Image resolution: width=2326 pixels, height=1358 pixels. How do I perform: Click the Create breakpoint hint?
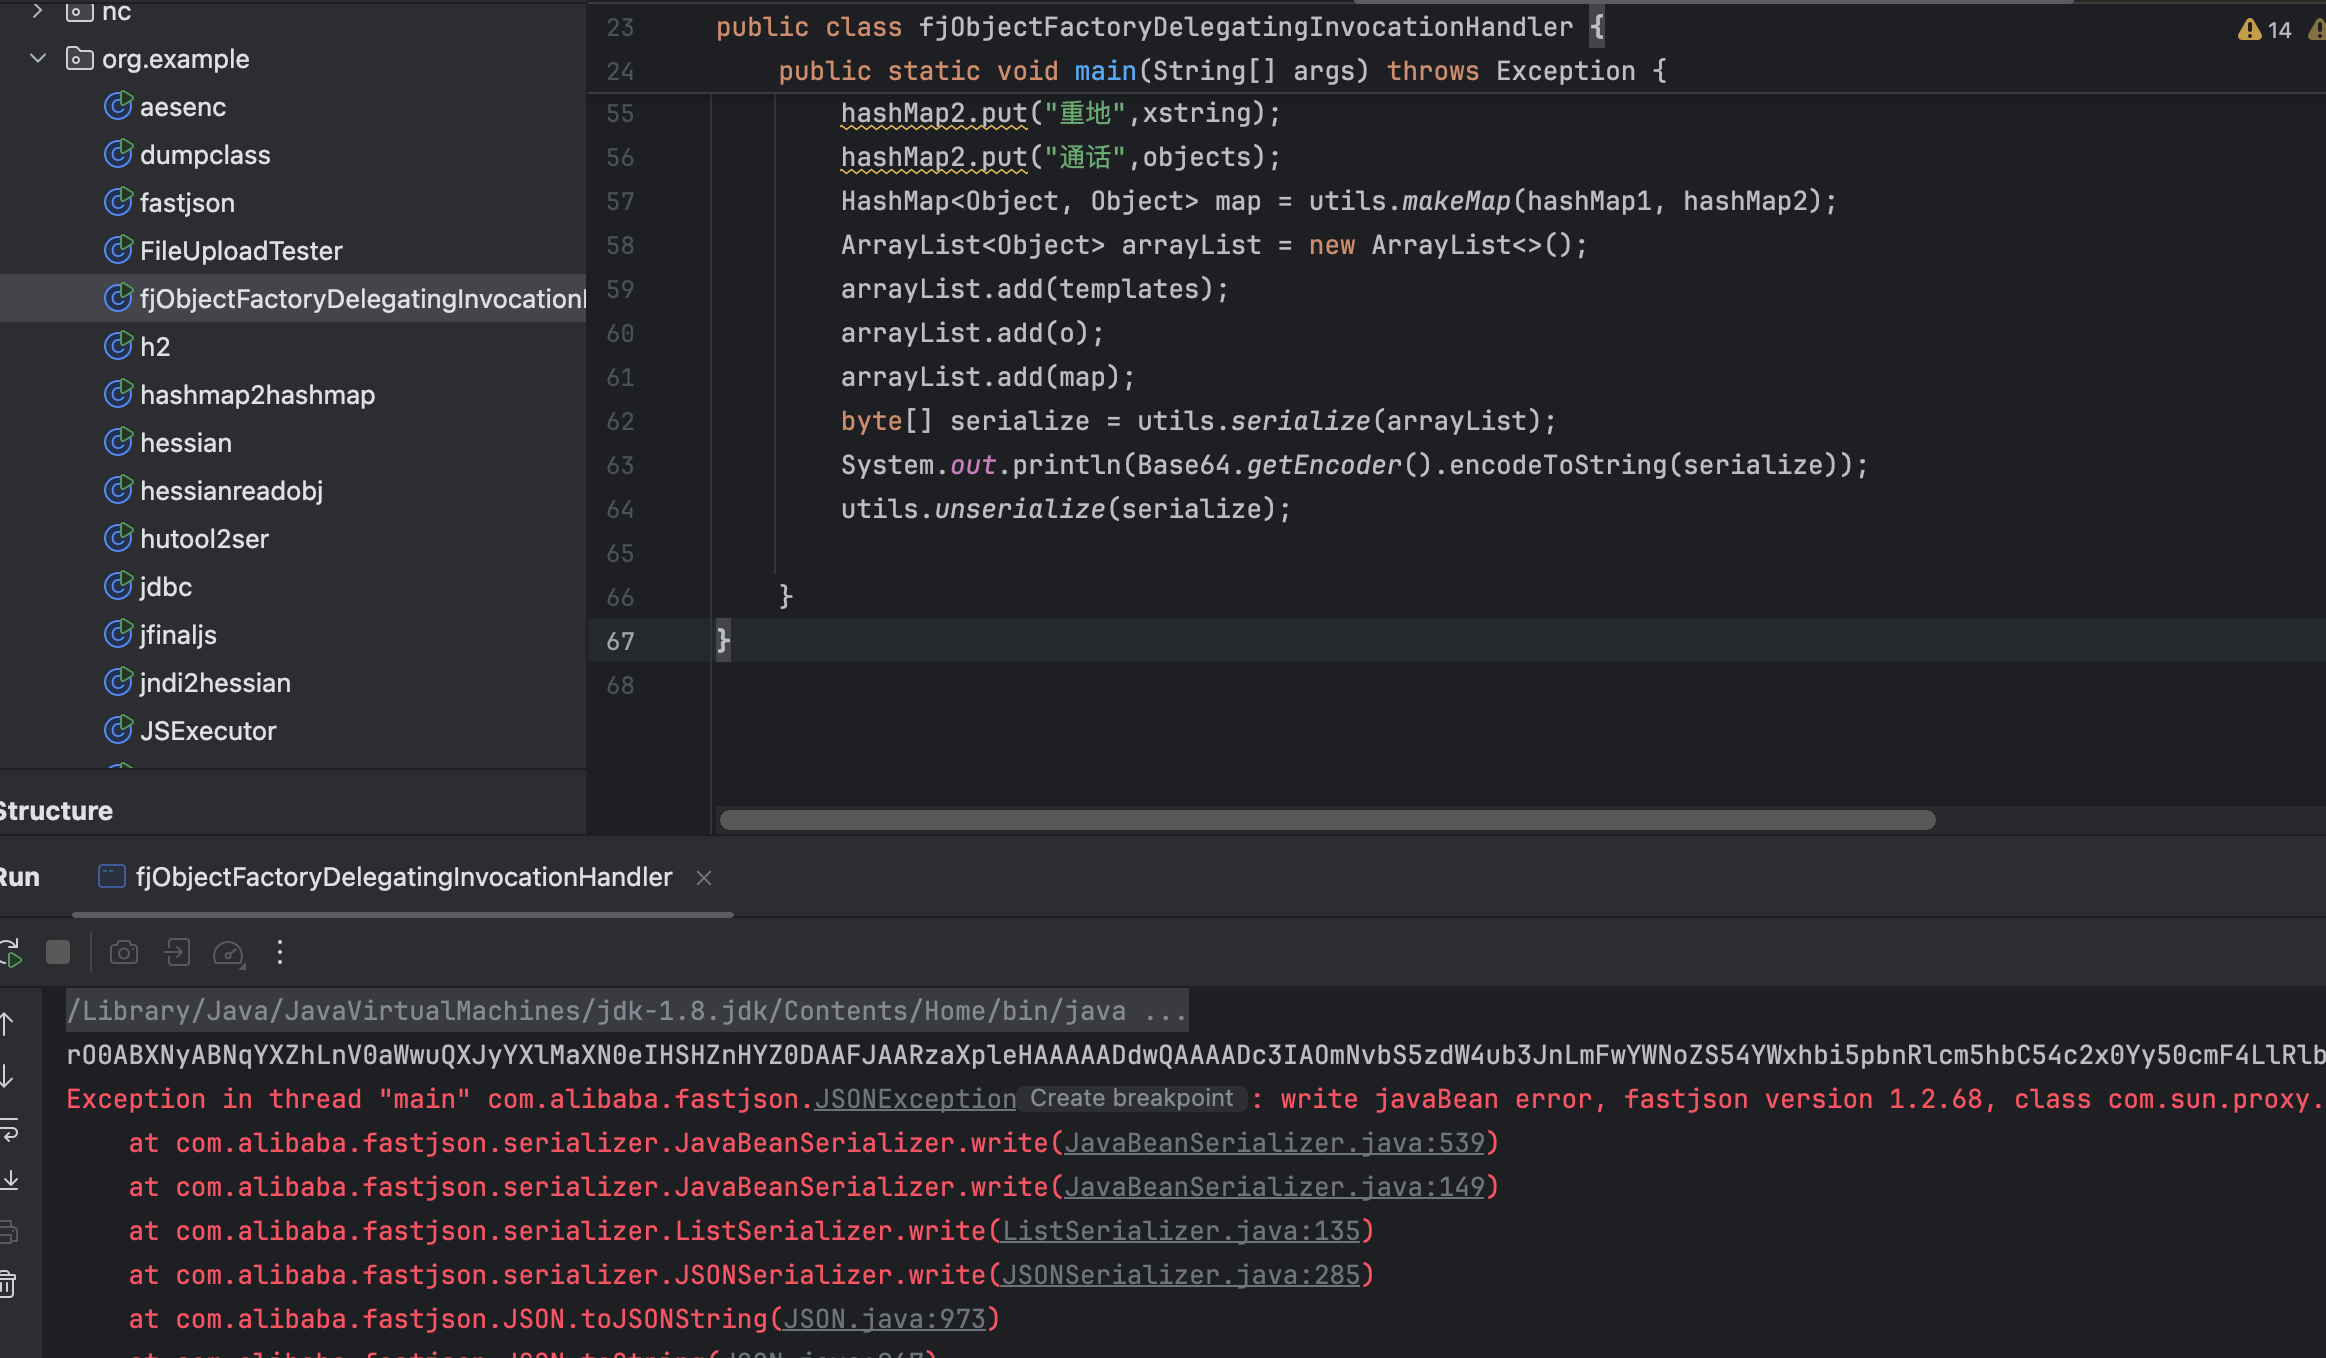pos(1131,1098)
